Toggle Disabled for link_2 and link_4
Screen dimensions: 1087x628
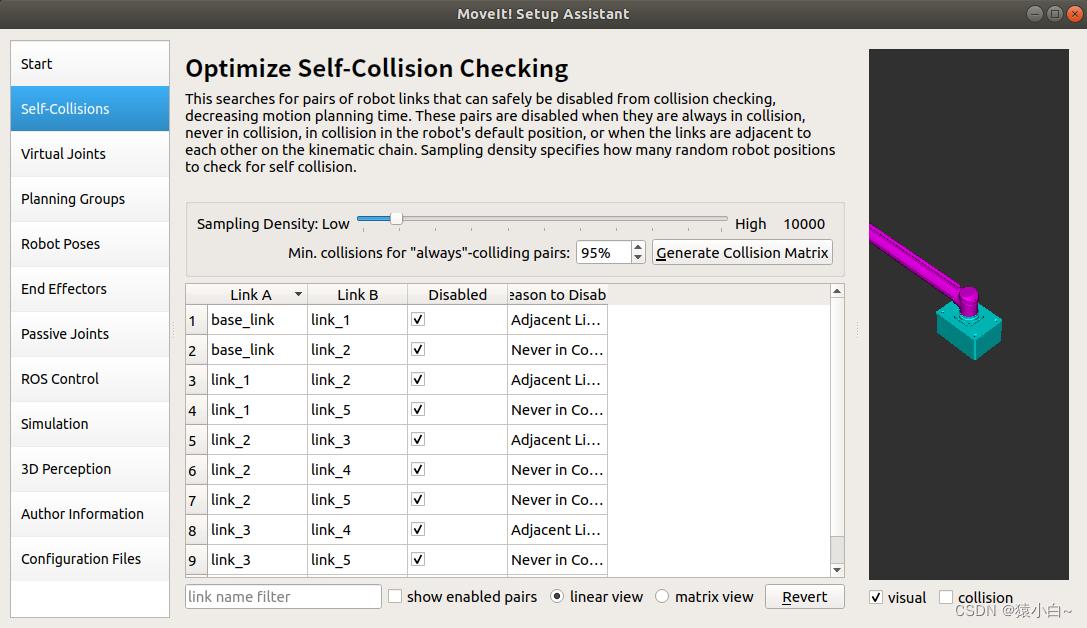click(x=418, y=469)
